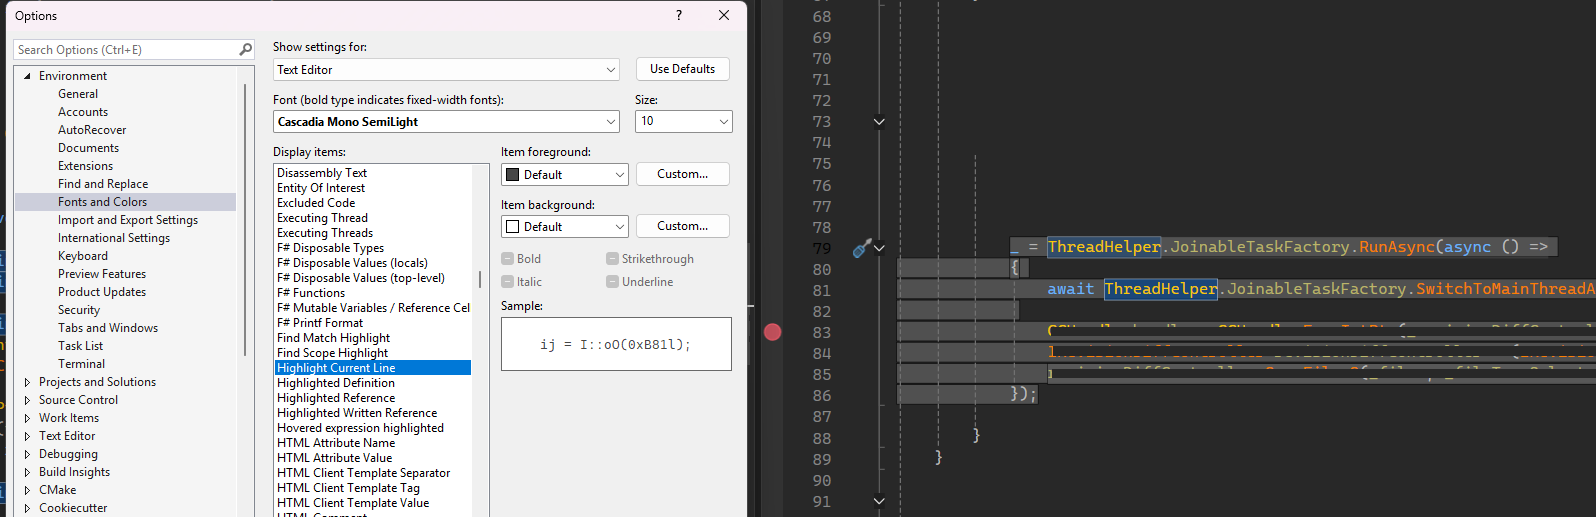Click the search magnifier icon in Options
Screen dimensions: 1596x517
(245, 49)
